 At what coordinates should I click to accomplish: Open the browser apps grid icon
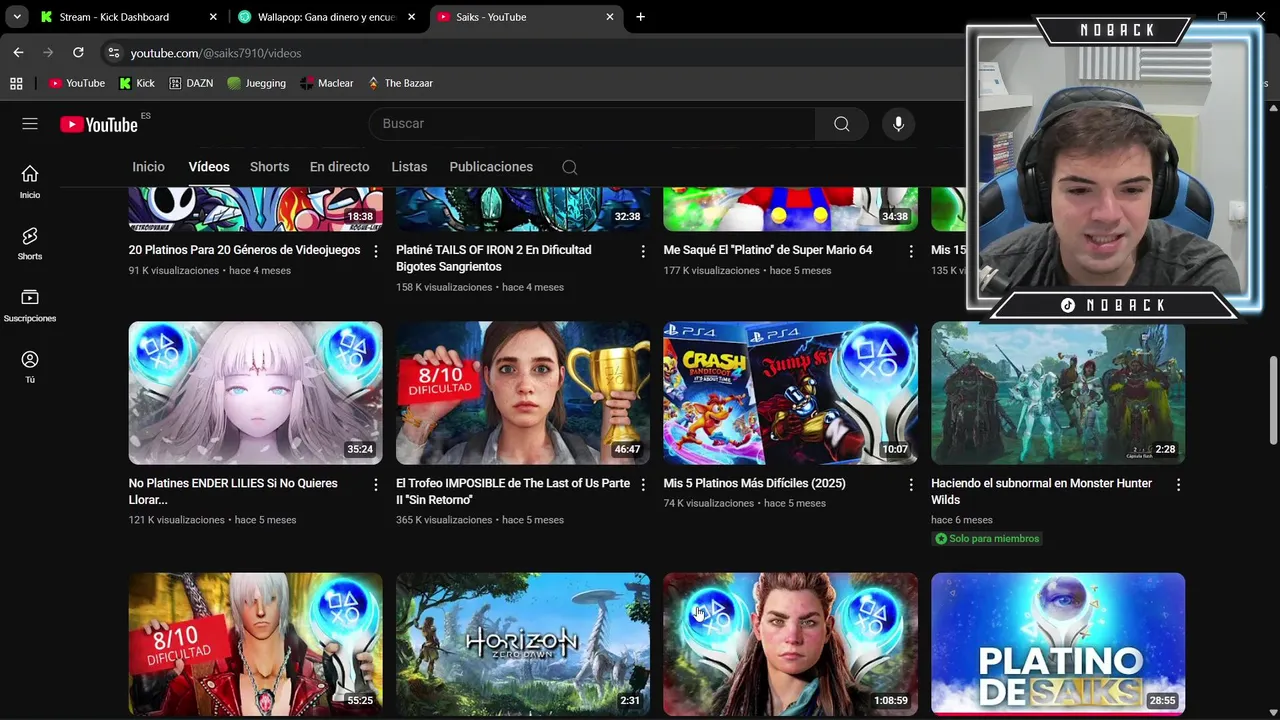16,83
